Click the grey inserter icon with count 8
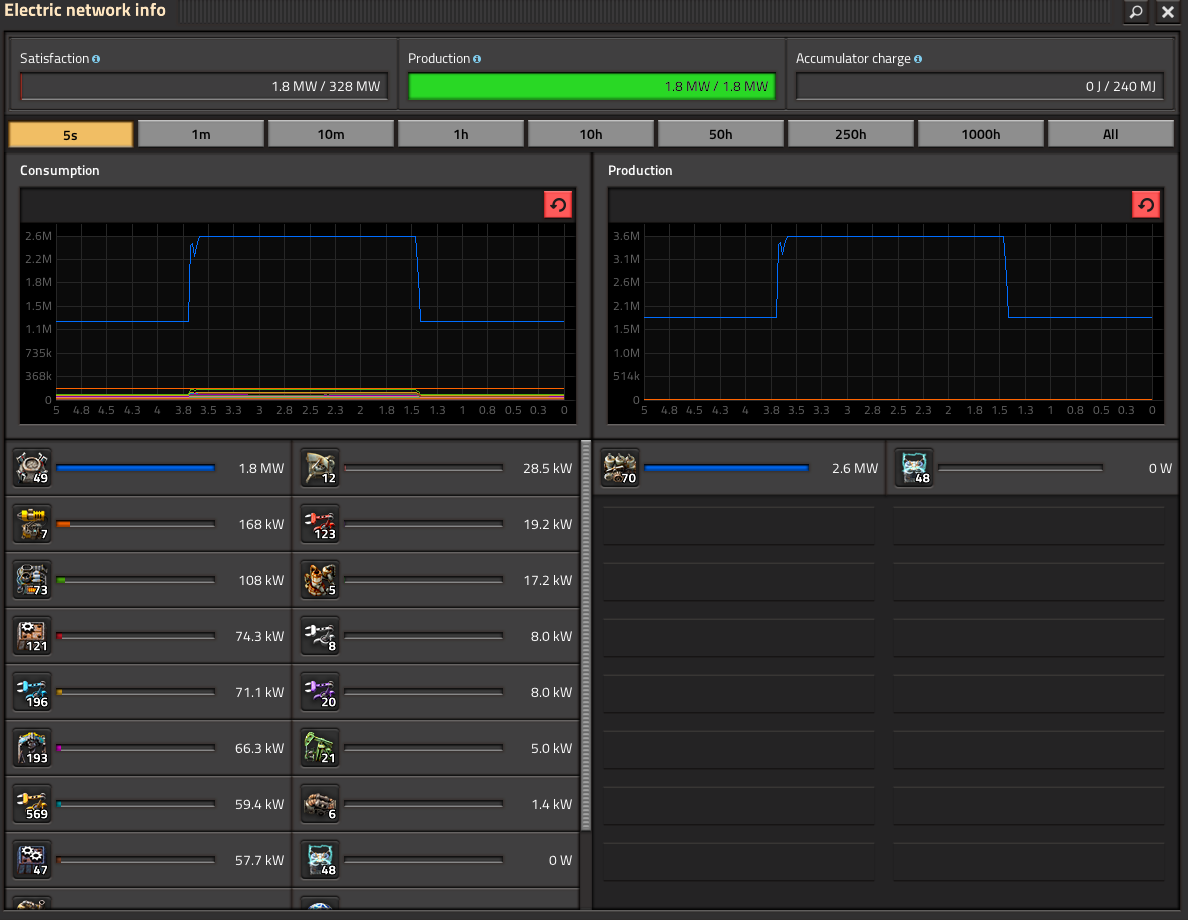Viewport: 1188px width, 920px height. [320, 636]
